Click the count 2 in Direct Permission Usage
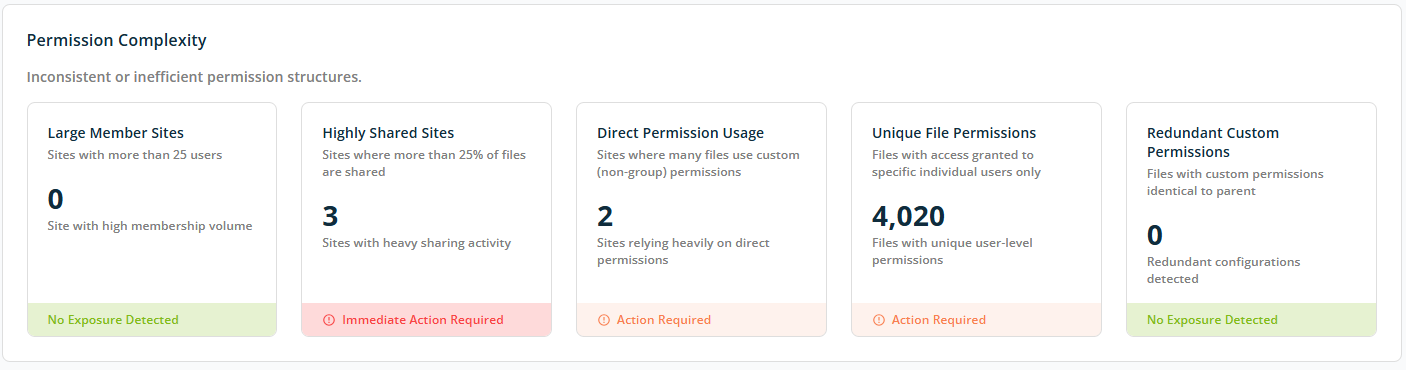This screenshot has width=1406, height=370. (605, 216)
